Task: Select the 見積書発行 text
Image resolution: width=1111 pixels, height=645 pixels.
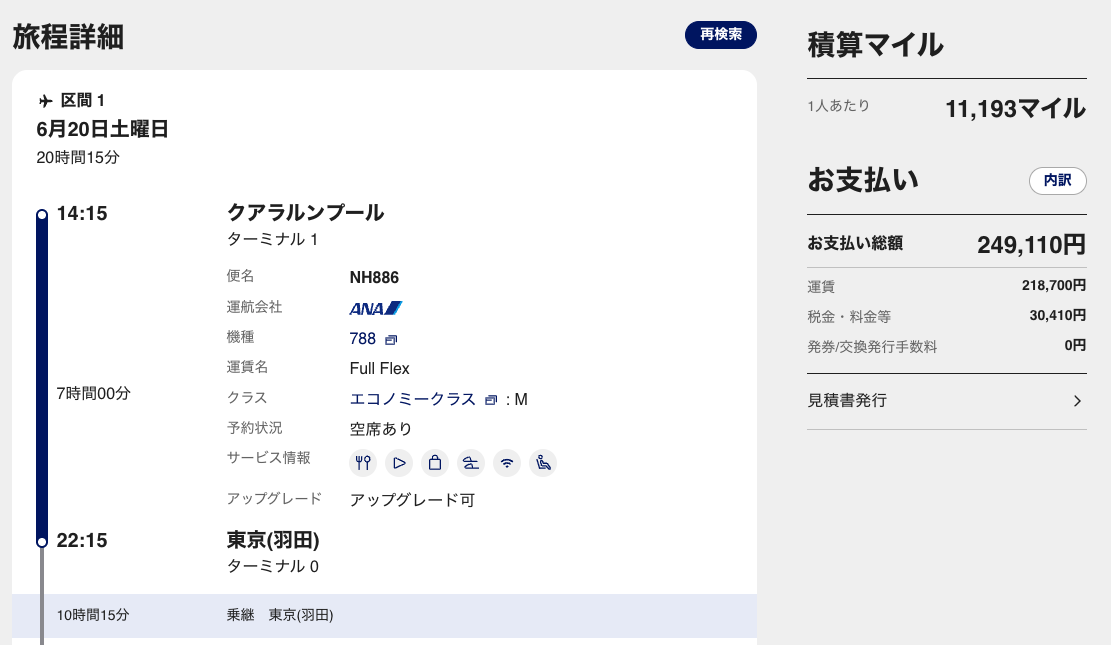Action: [x=847, y=401]
